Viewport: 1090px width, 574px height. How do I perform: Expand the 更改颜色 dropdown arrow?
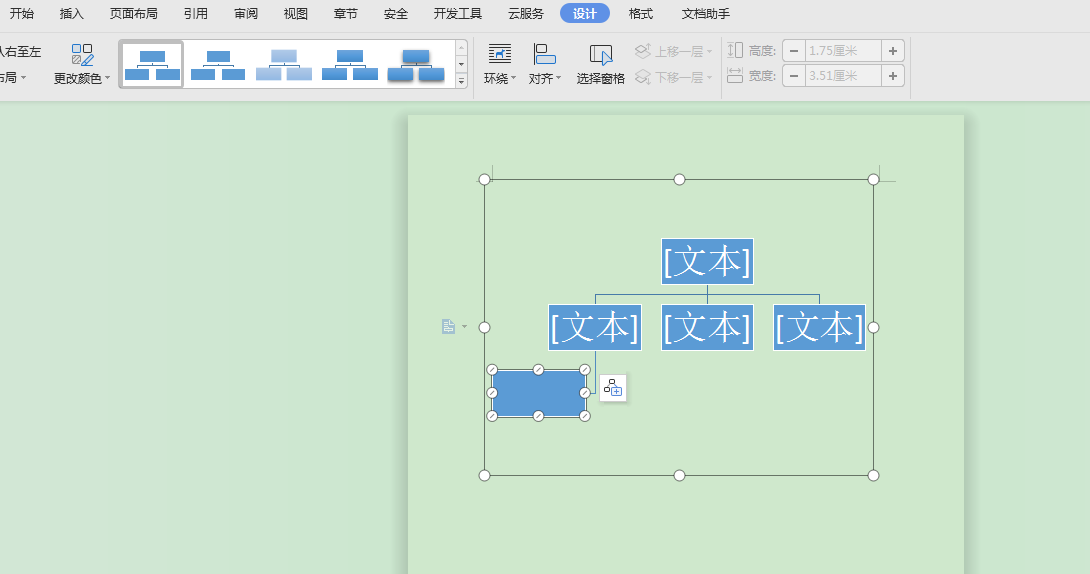108,78
